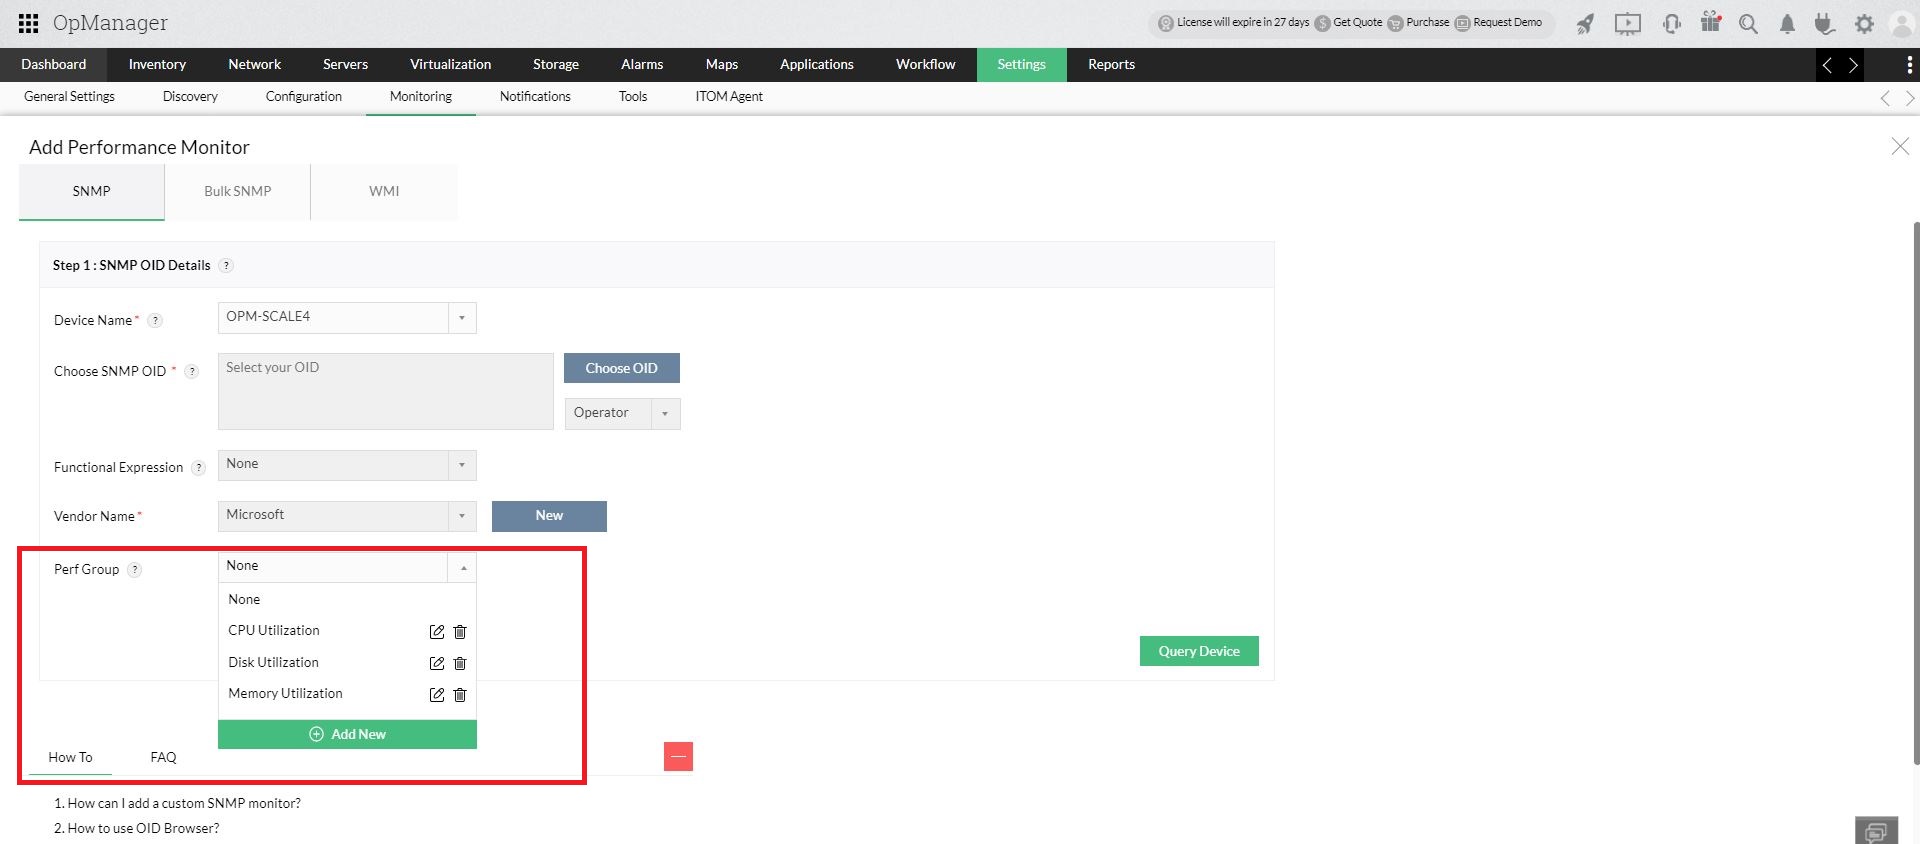Delete the Disk Utilization perf group
The width and height of the screenshot is (1920, 844).
(460, 663)
